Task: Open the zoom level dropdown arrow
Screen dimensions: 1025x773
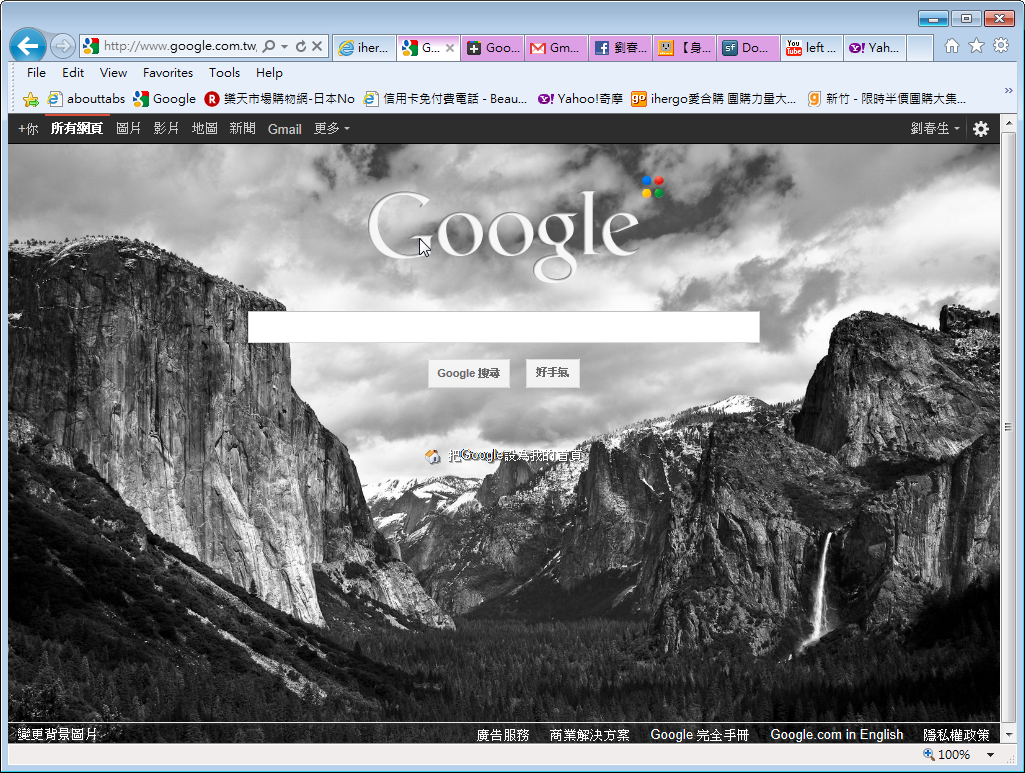Action: click(990, 755)
